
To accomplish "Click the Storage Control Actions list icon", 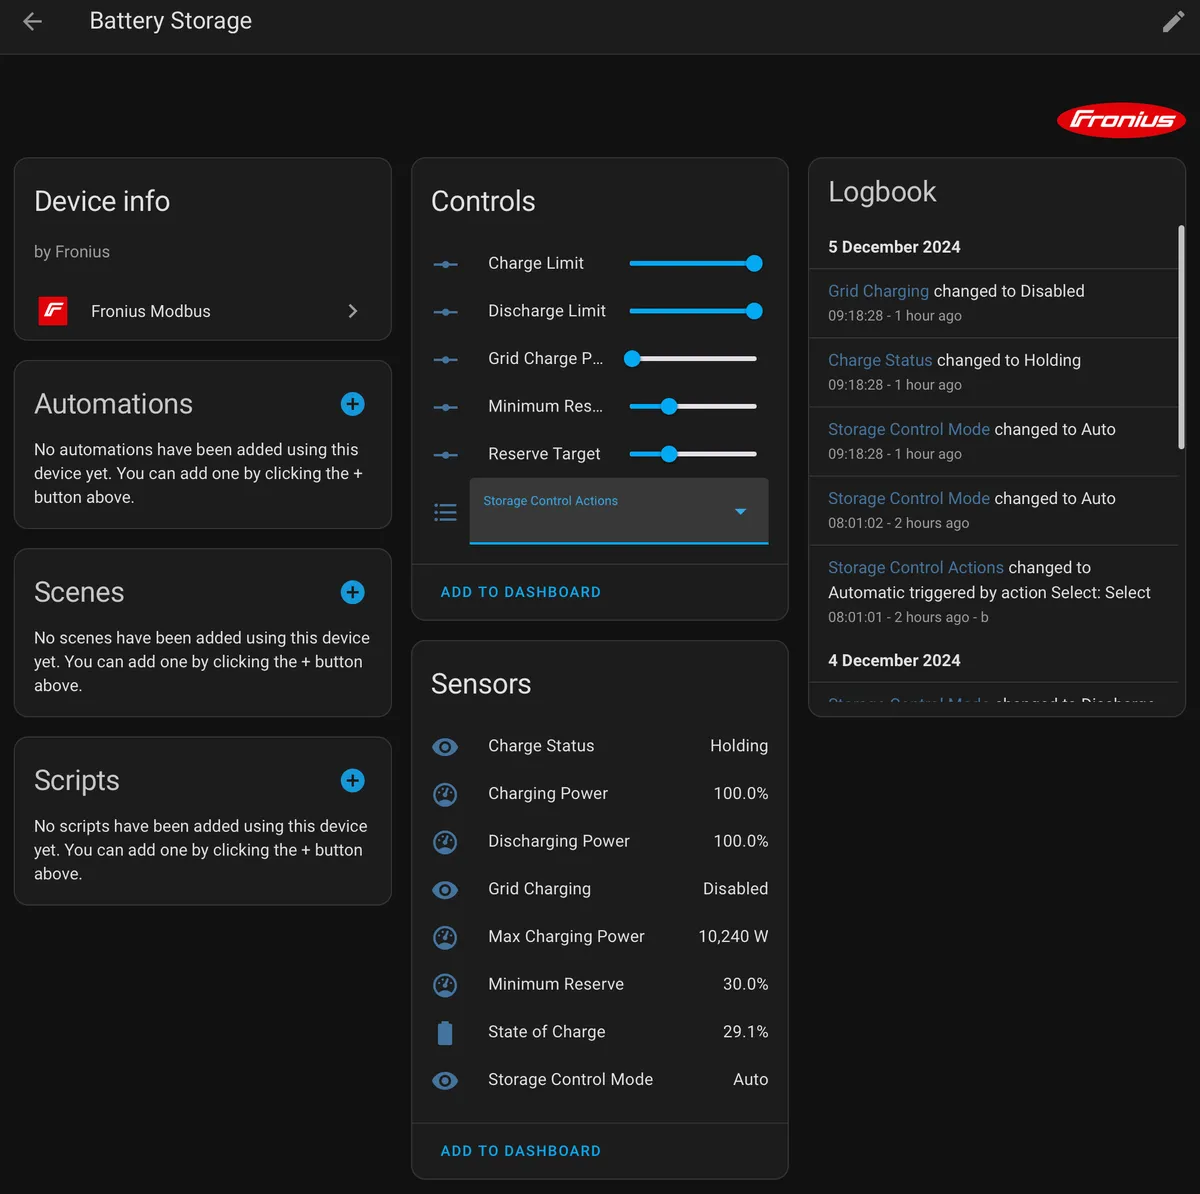I will [446, 512].
